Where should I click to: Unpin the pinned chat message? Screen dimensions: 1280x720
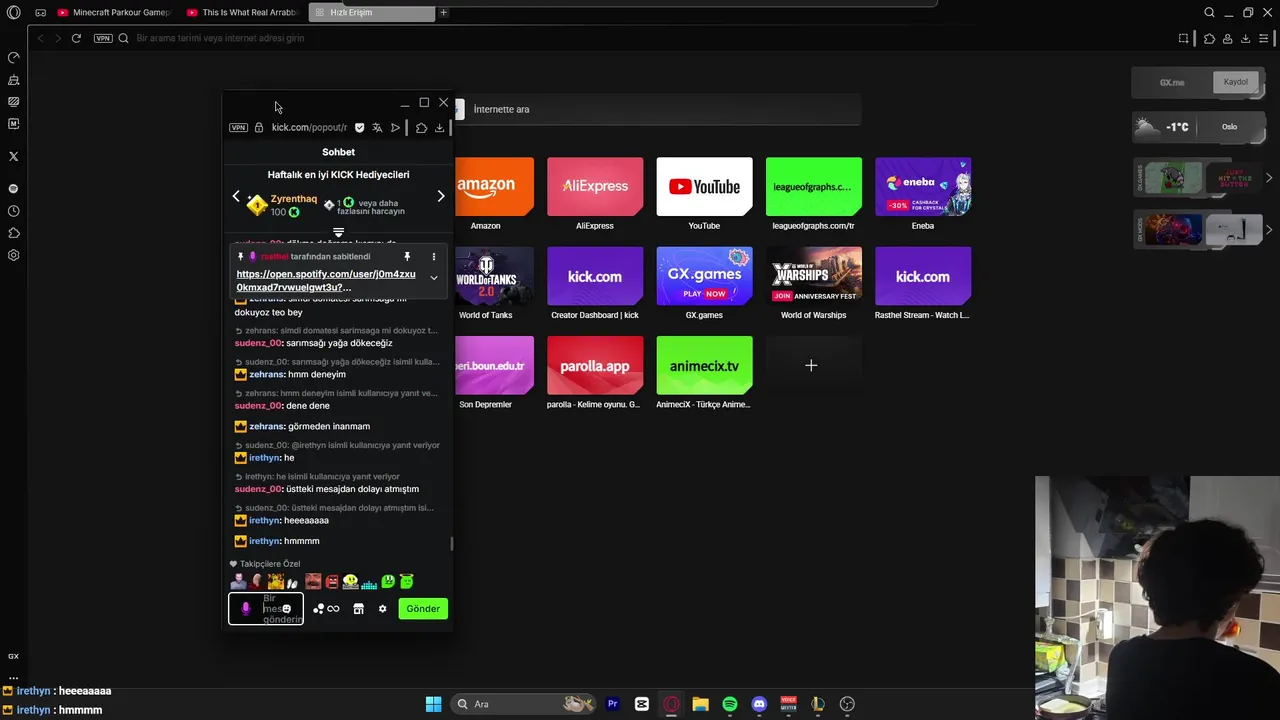[x=407, y=257]
